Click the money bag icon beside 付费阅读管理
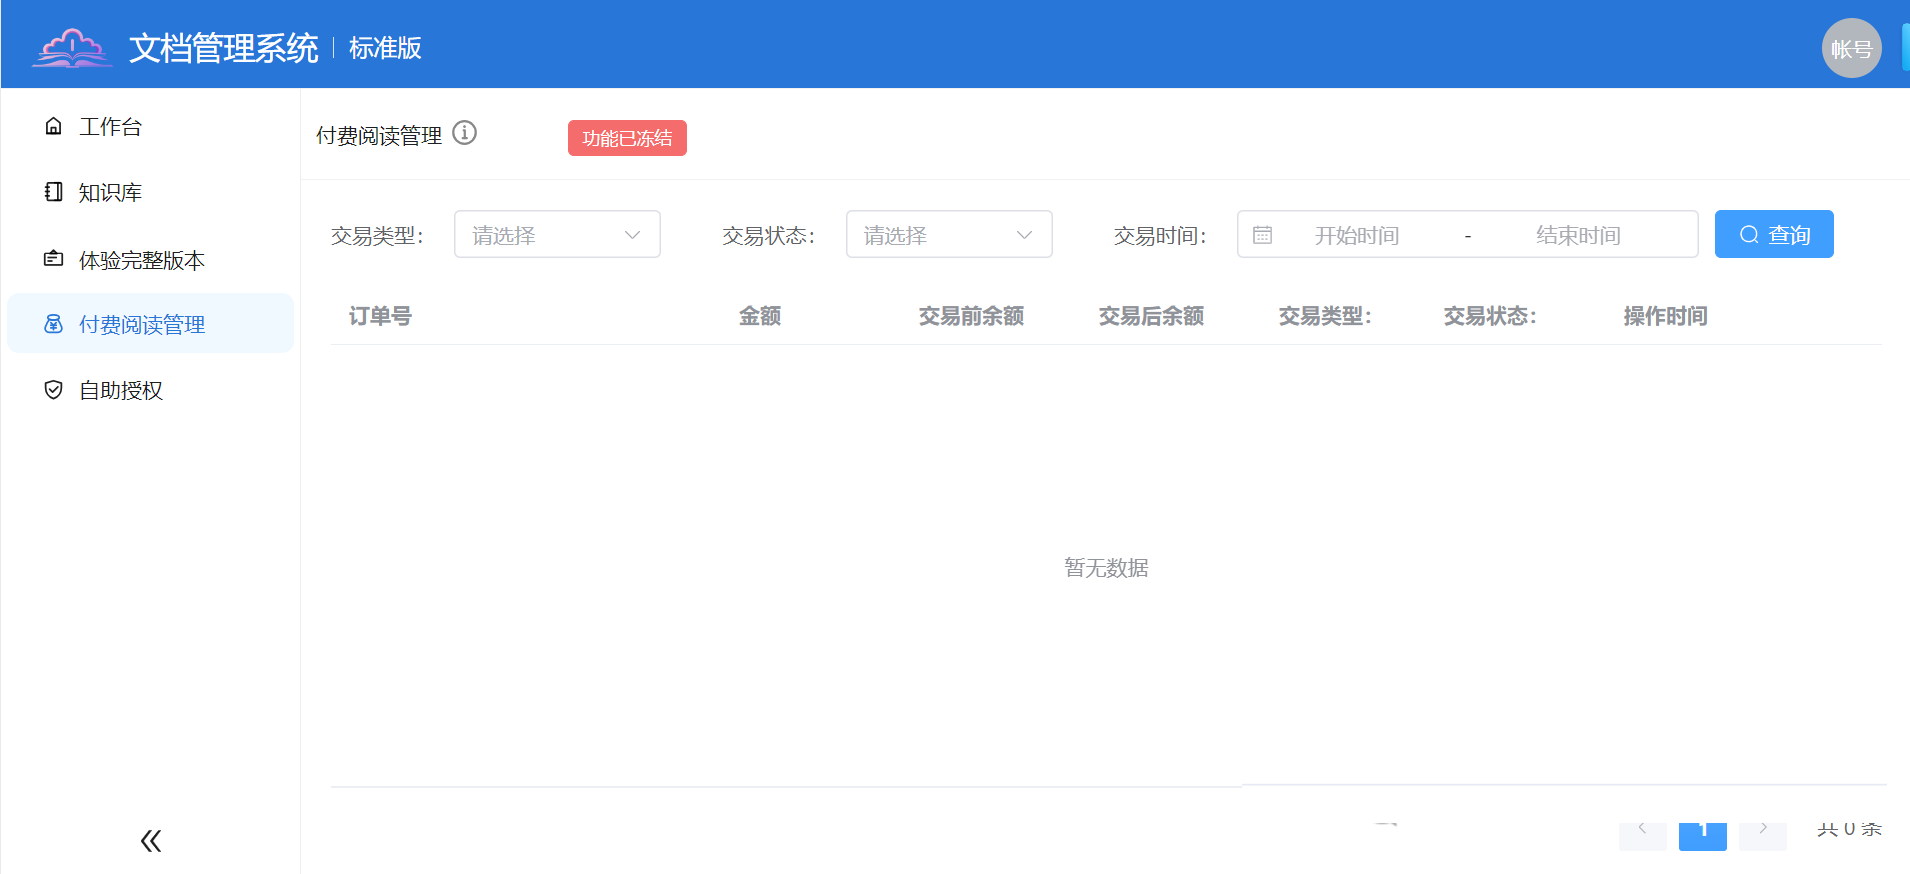Viewport: 1910px width, 874px height. 54,324
